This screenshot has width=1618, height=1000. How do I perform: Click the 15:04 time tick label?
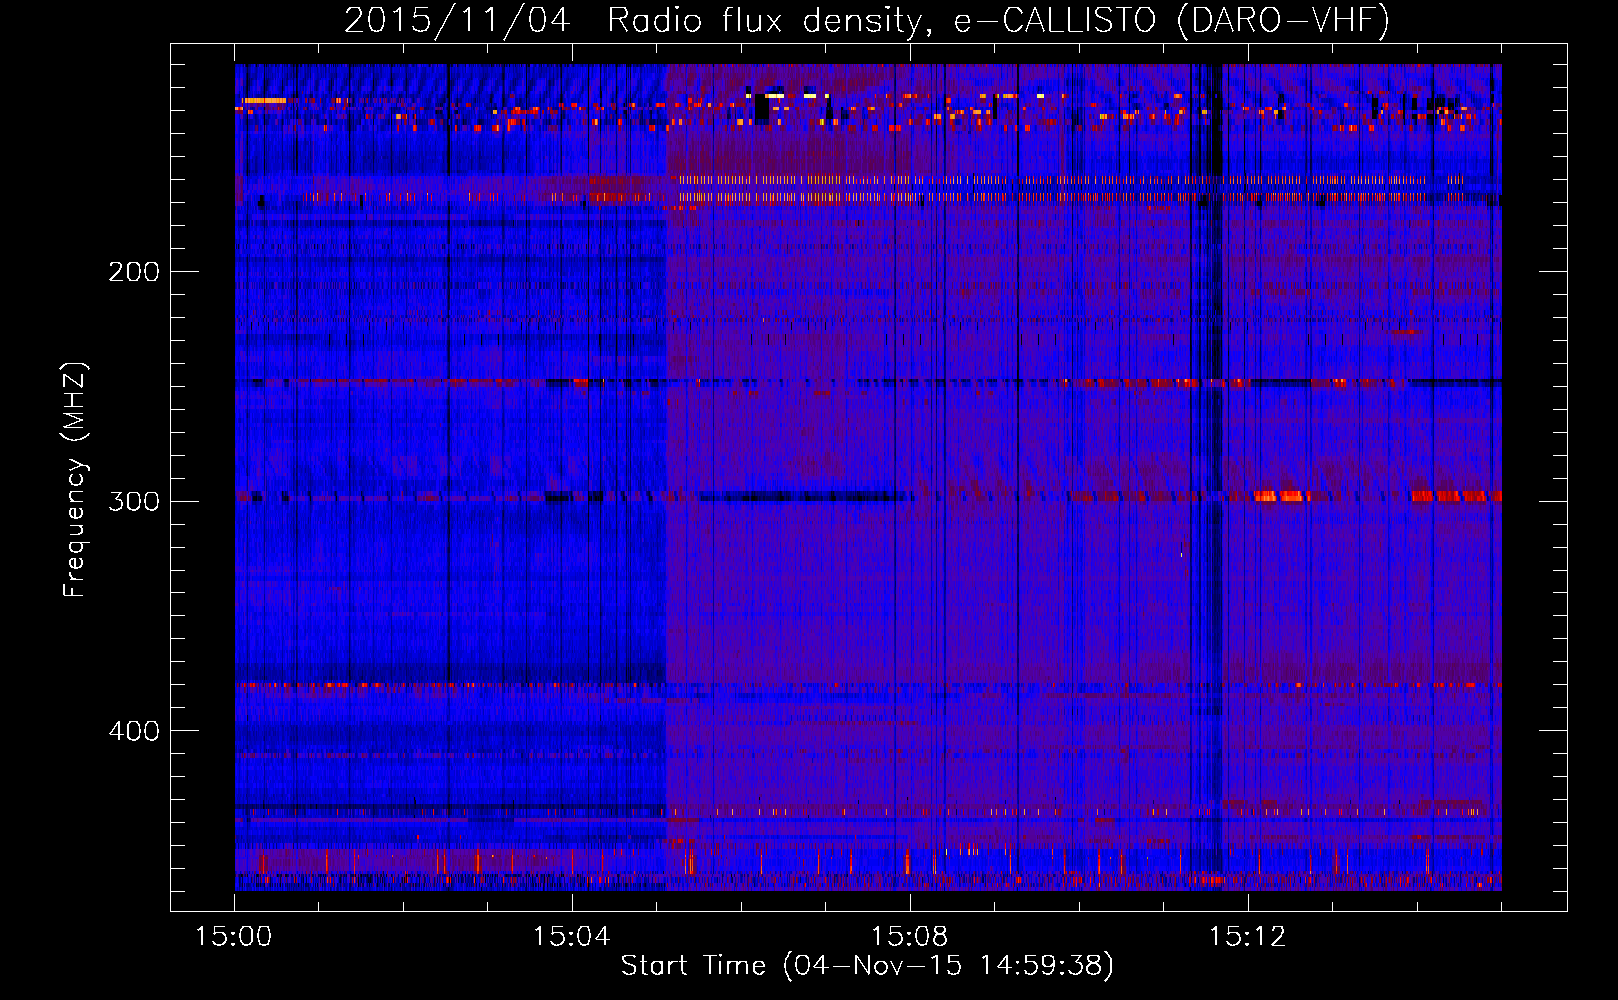point(571,937)
